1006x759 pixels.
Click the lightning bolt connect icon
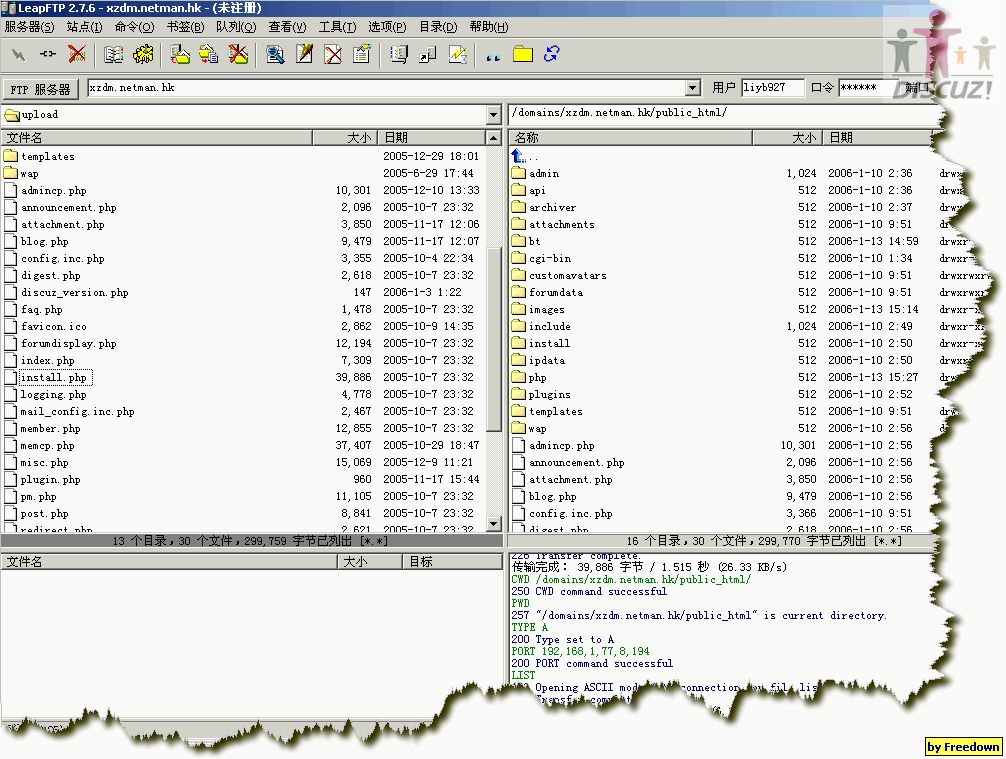19,55
